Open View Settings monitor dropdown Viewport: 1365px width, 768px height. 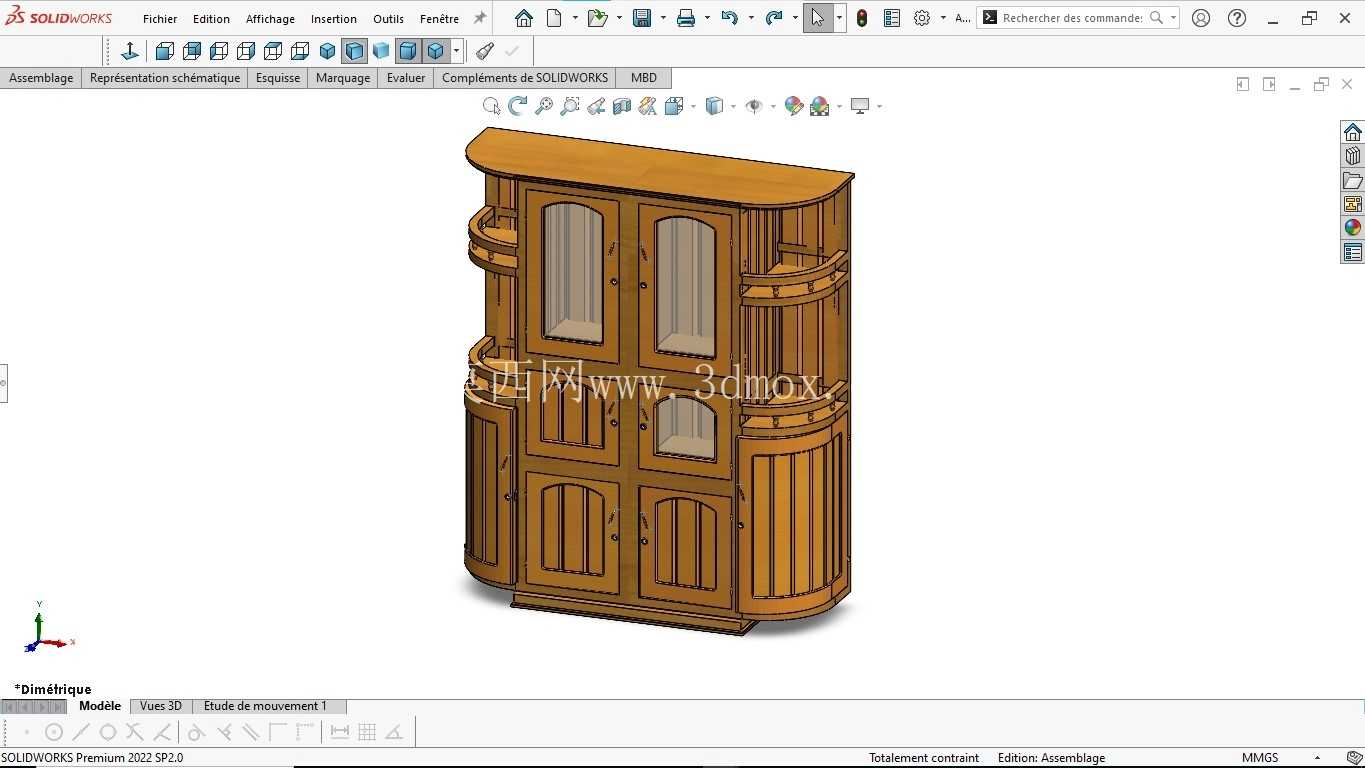(860, 106)
